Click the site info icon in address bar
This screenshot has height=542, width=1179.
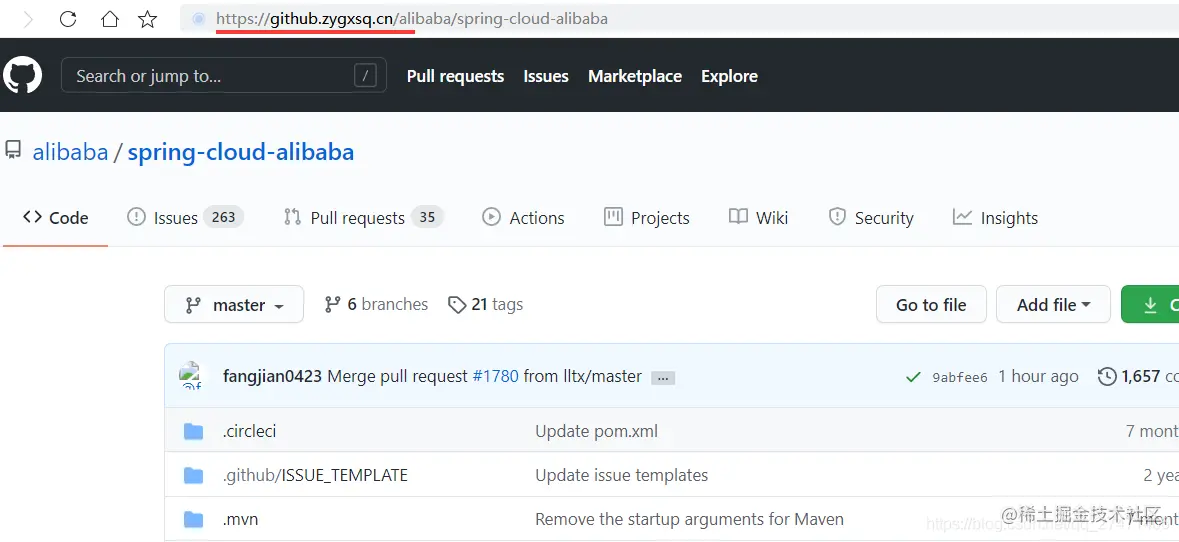click(199, 19)
